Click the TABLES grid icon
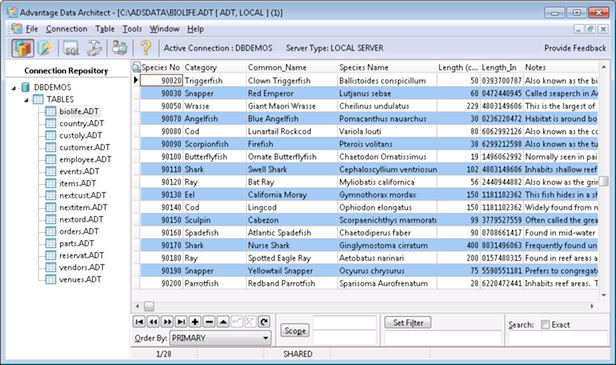Screen dimensions: 616x365 point(38,99)
